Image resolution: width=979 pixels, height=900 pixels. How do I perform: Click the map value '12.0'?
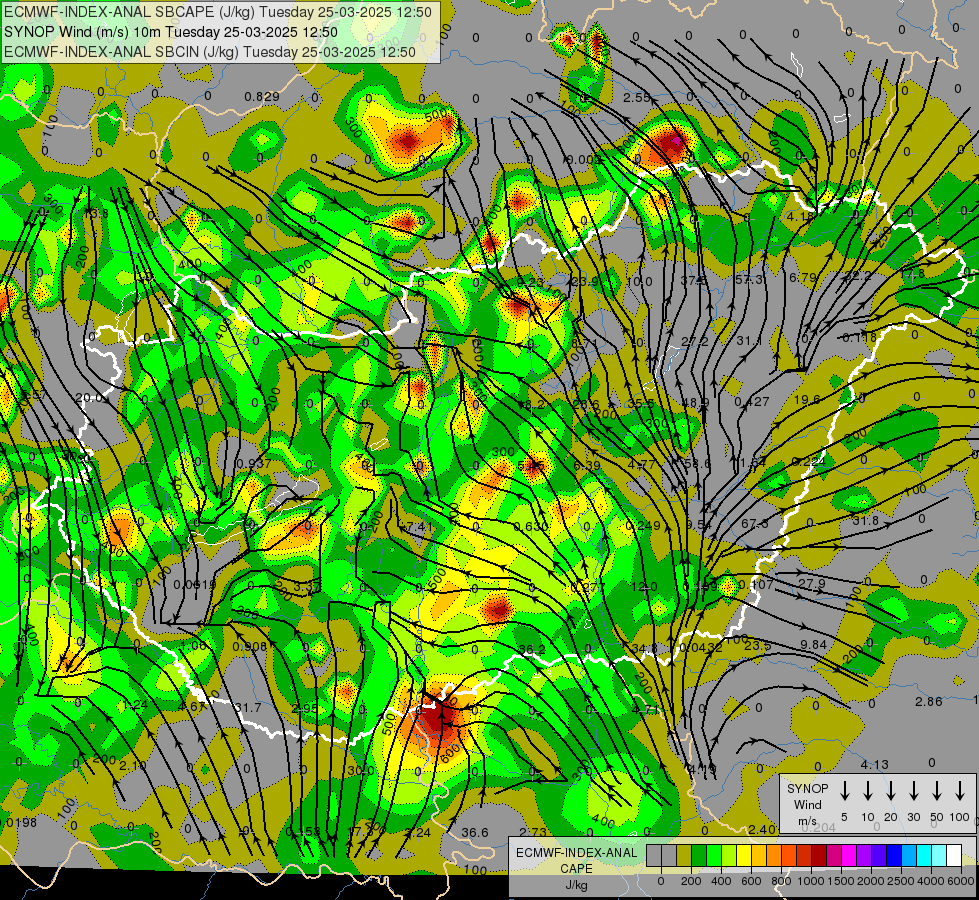(x=644, y=586)
